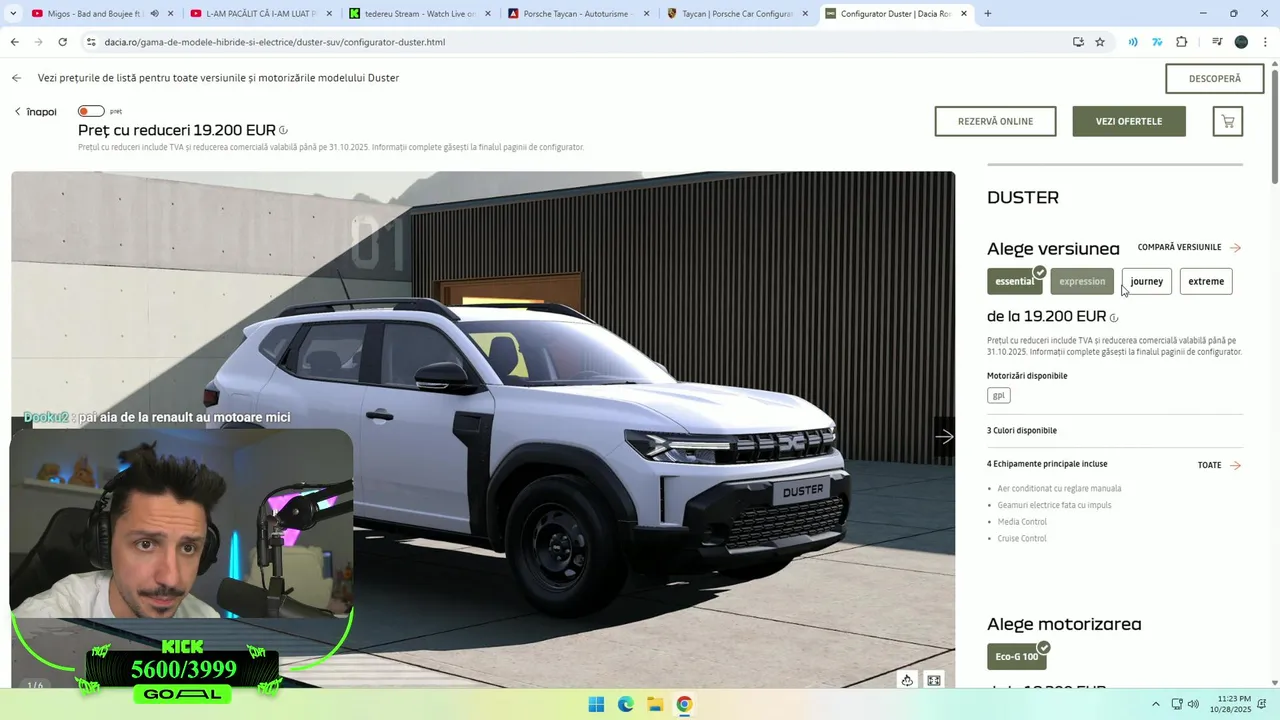1280x720 pixels.
Task: Open Chrome profile avatar
Action: tap(1241, 42)
